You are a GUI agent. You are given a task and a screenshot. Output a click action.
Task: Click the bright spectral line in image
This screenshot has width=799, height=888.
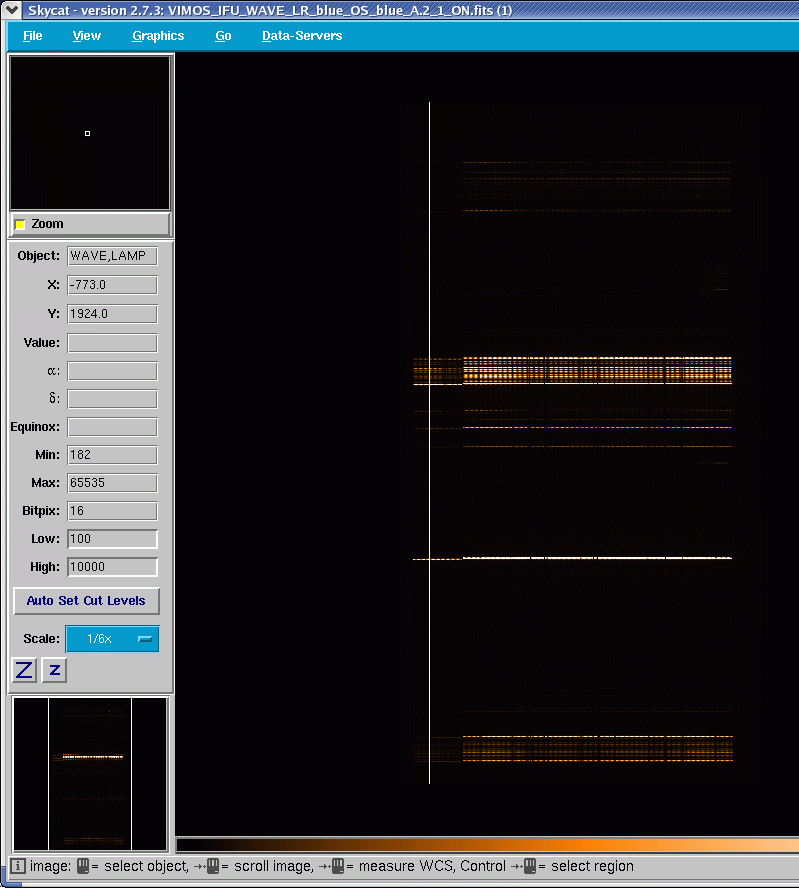(597, 558)
